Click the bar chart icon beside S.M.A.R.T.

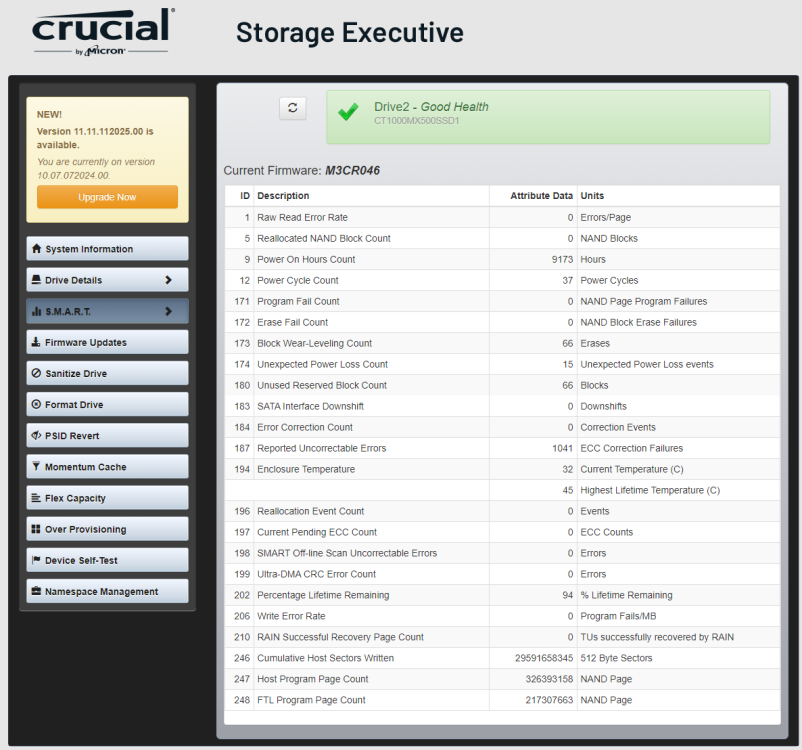point(36,311)
